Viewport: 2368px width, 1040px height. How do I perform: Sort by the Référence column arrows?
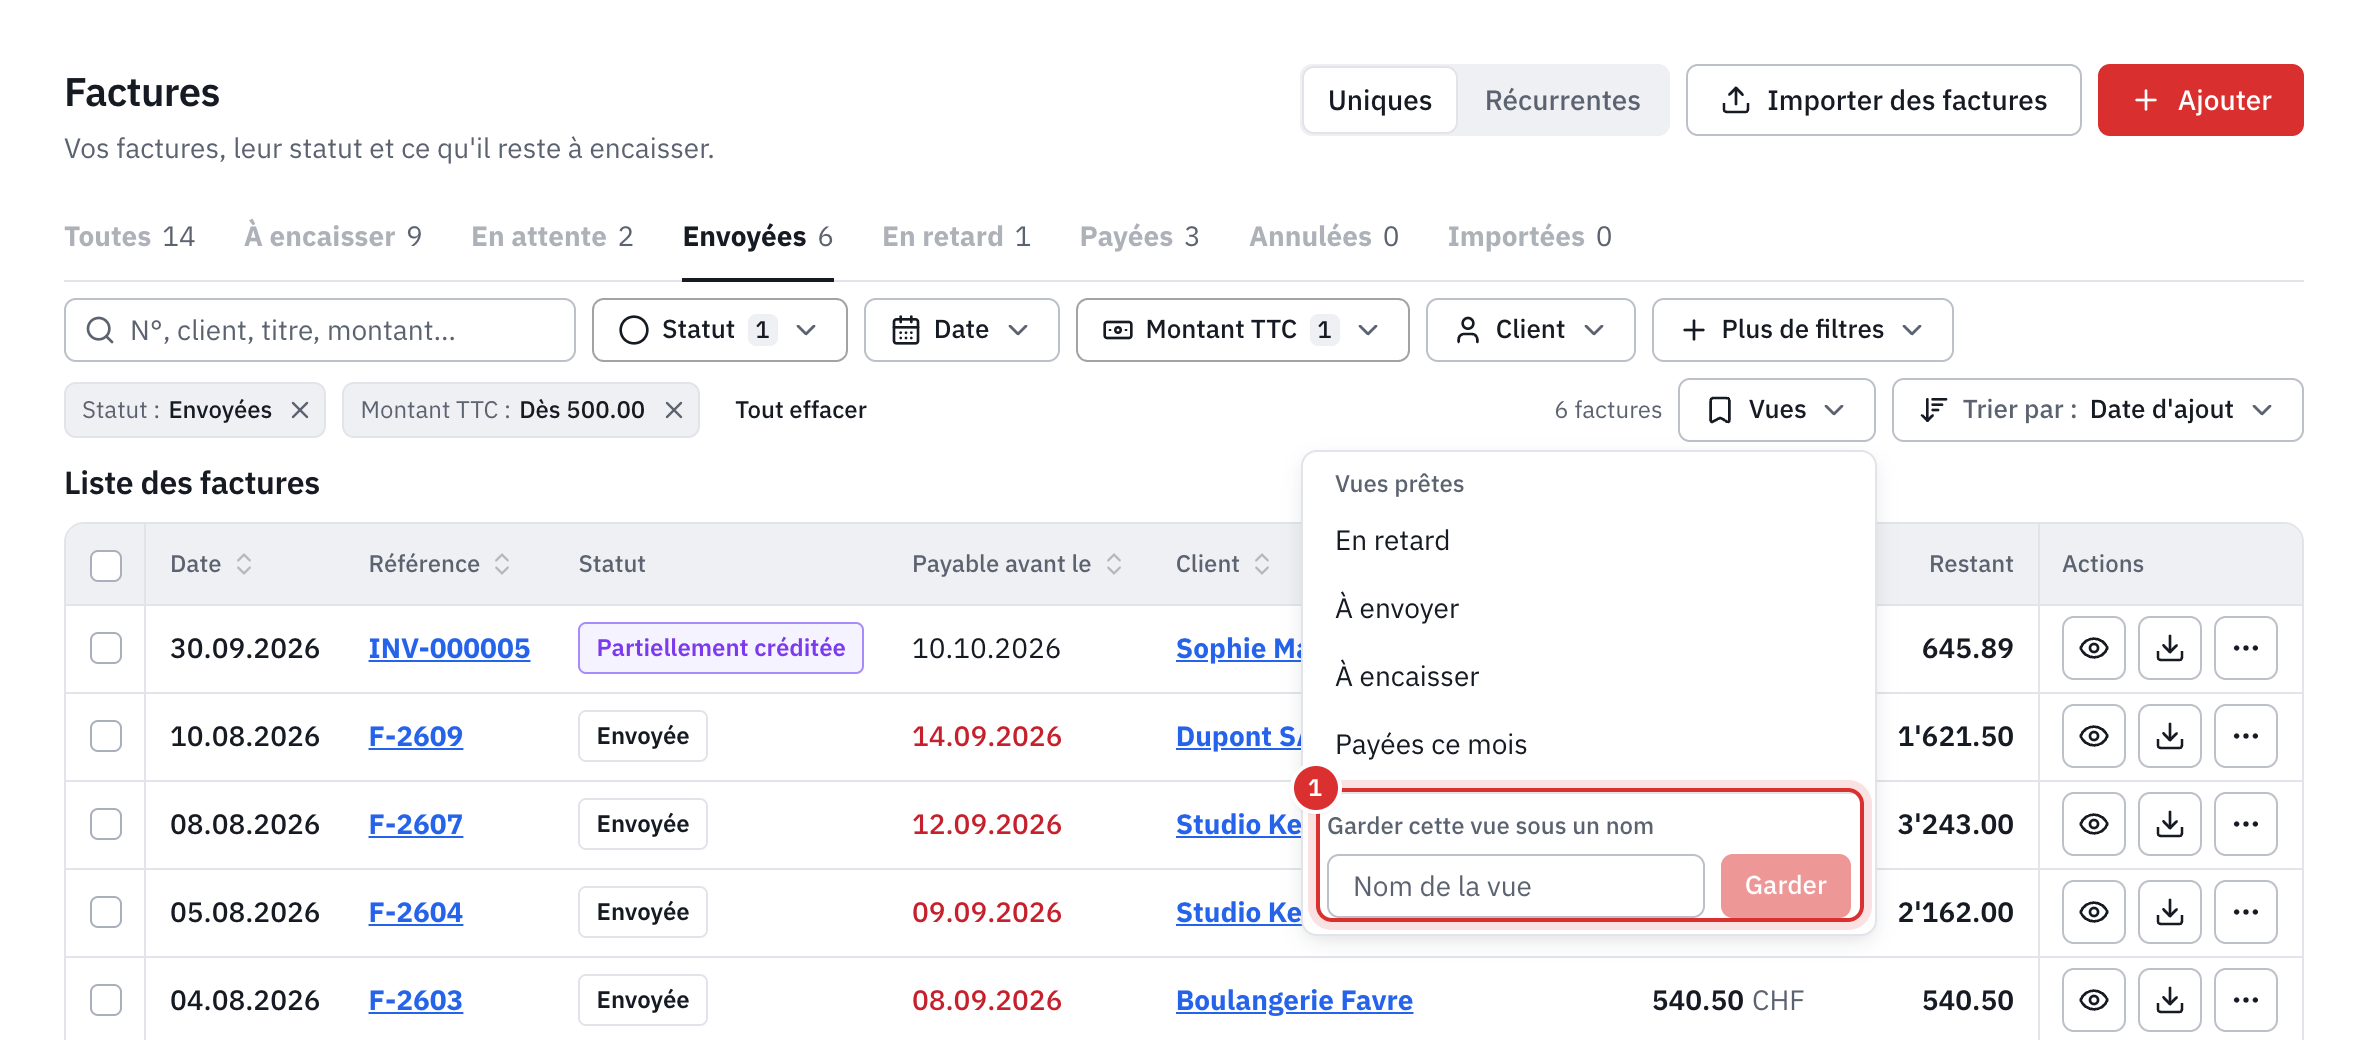pyautogui.click(x=502, y=564)
